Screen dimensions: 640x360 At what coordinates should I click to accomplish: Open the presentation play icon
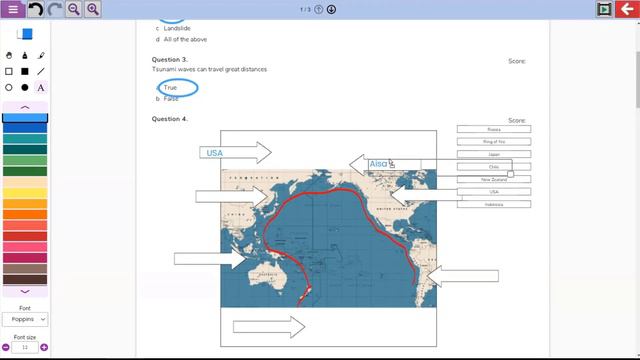point(604,9)
